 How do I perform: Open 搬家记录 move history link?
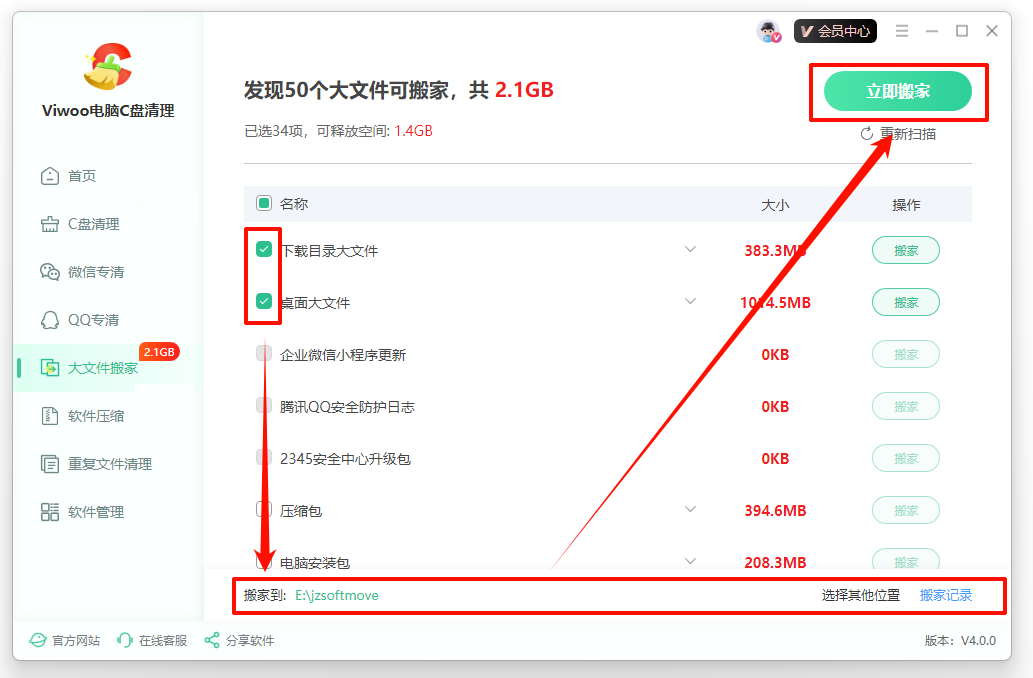(946, 595)
